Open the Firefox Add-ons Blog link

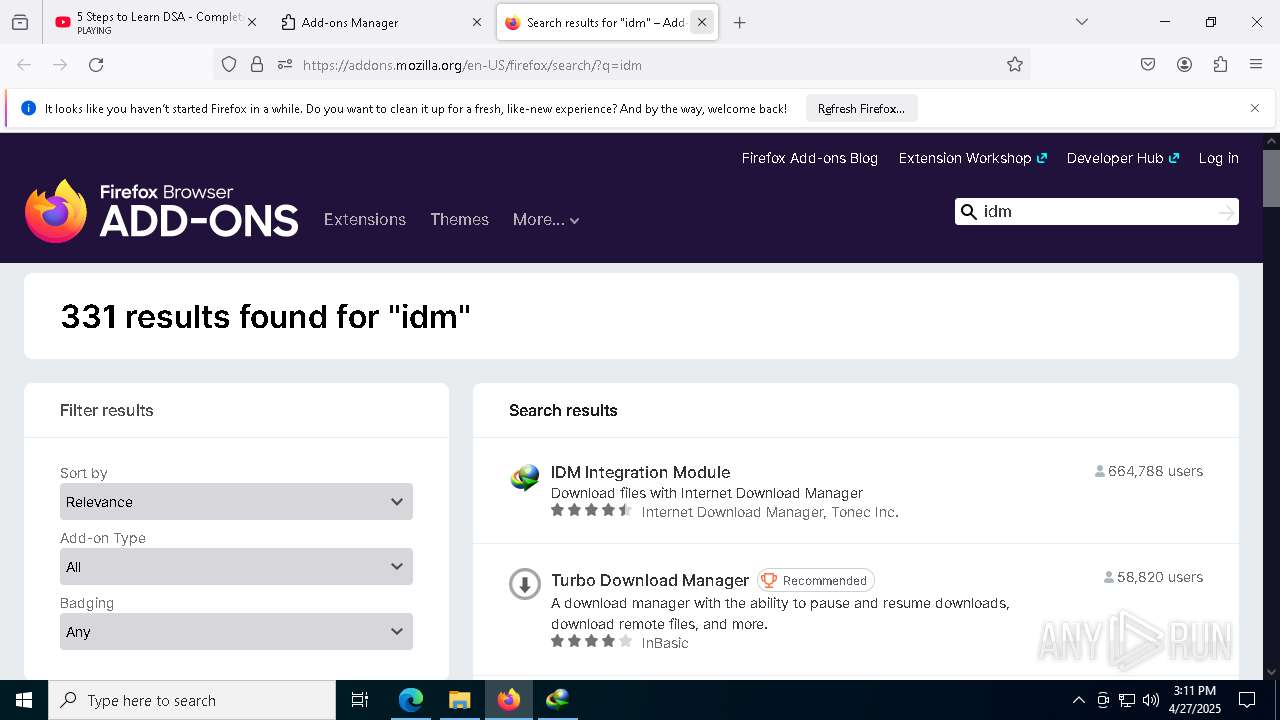click(810, 158)
